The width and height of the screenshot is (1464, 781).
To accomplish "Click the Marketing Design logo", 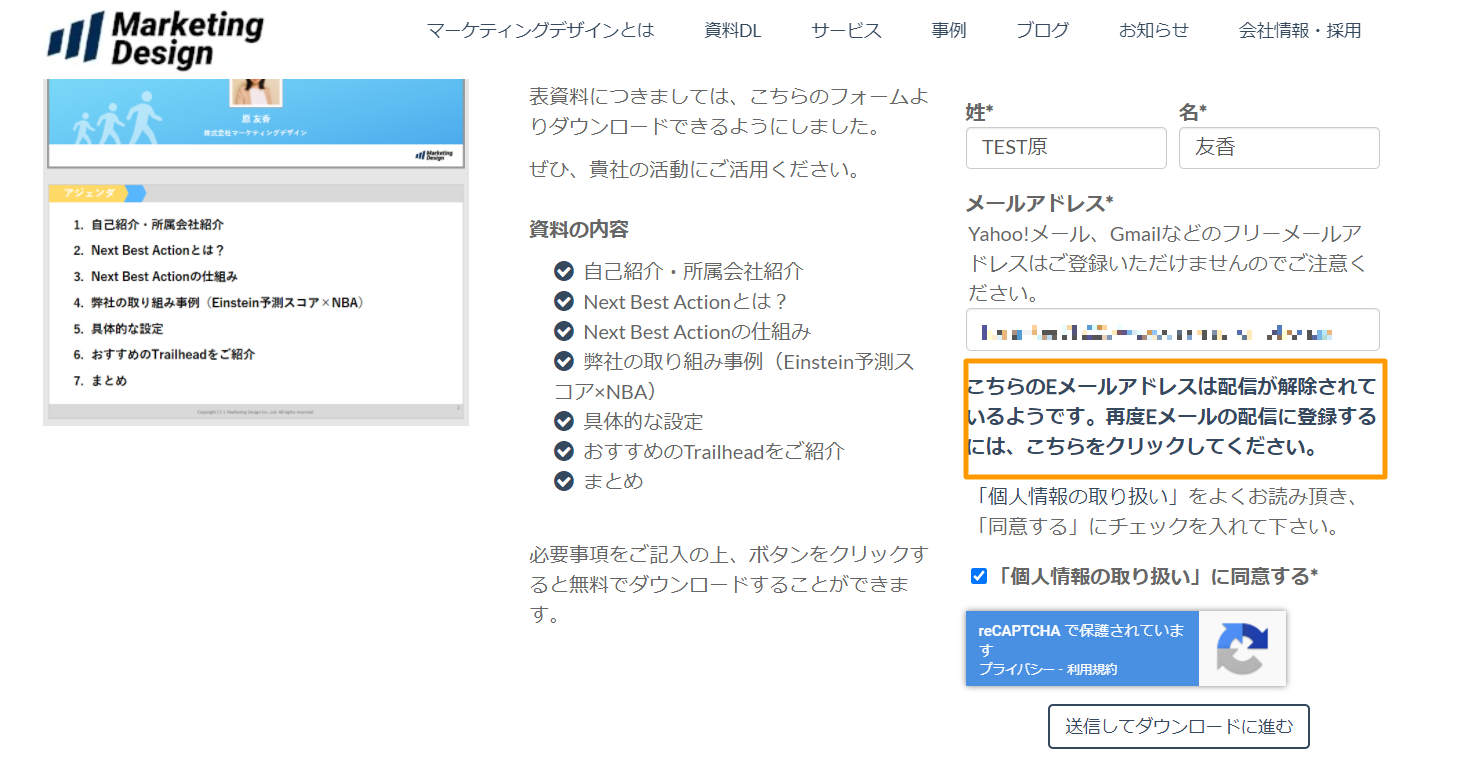I will click(x=155, y=39).
